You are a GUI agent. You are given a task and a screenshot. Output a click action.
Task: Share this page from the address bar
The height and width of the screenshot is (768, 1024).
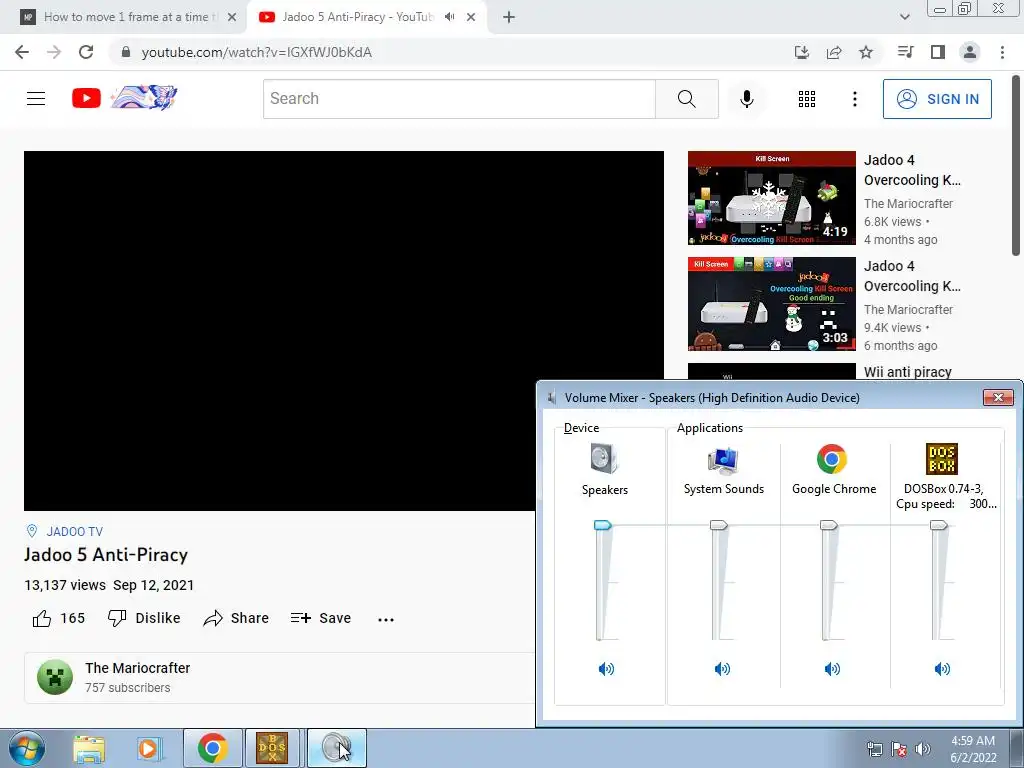click(834, 52)
